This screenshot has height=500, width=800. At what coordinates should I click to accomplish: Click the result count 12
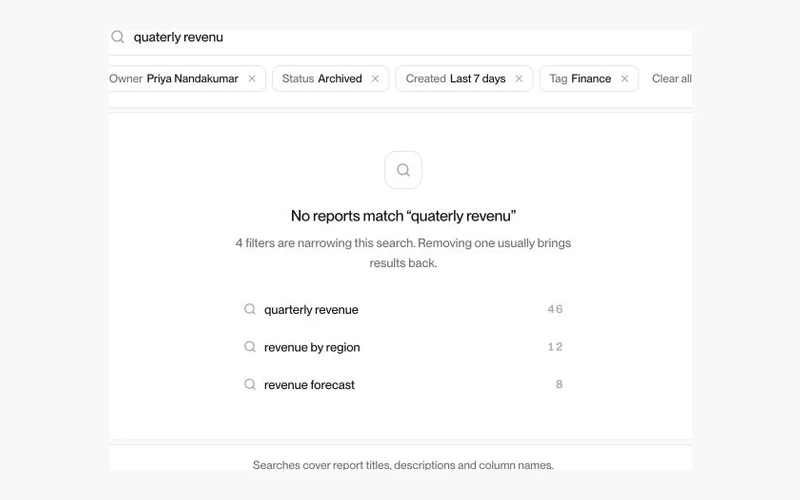click(555, 347)
